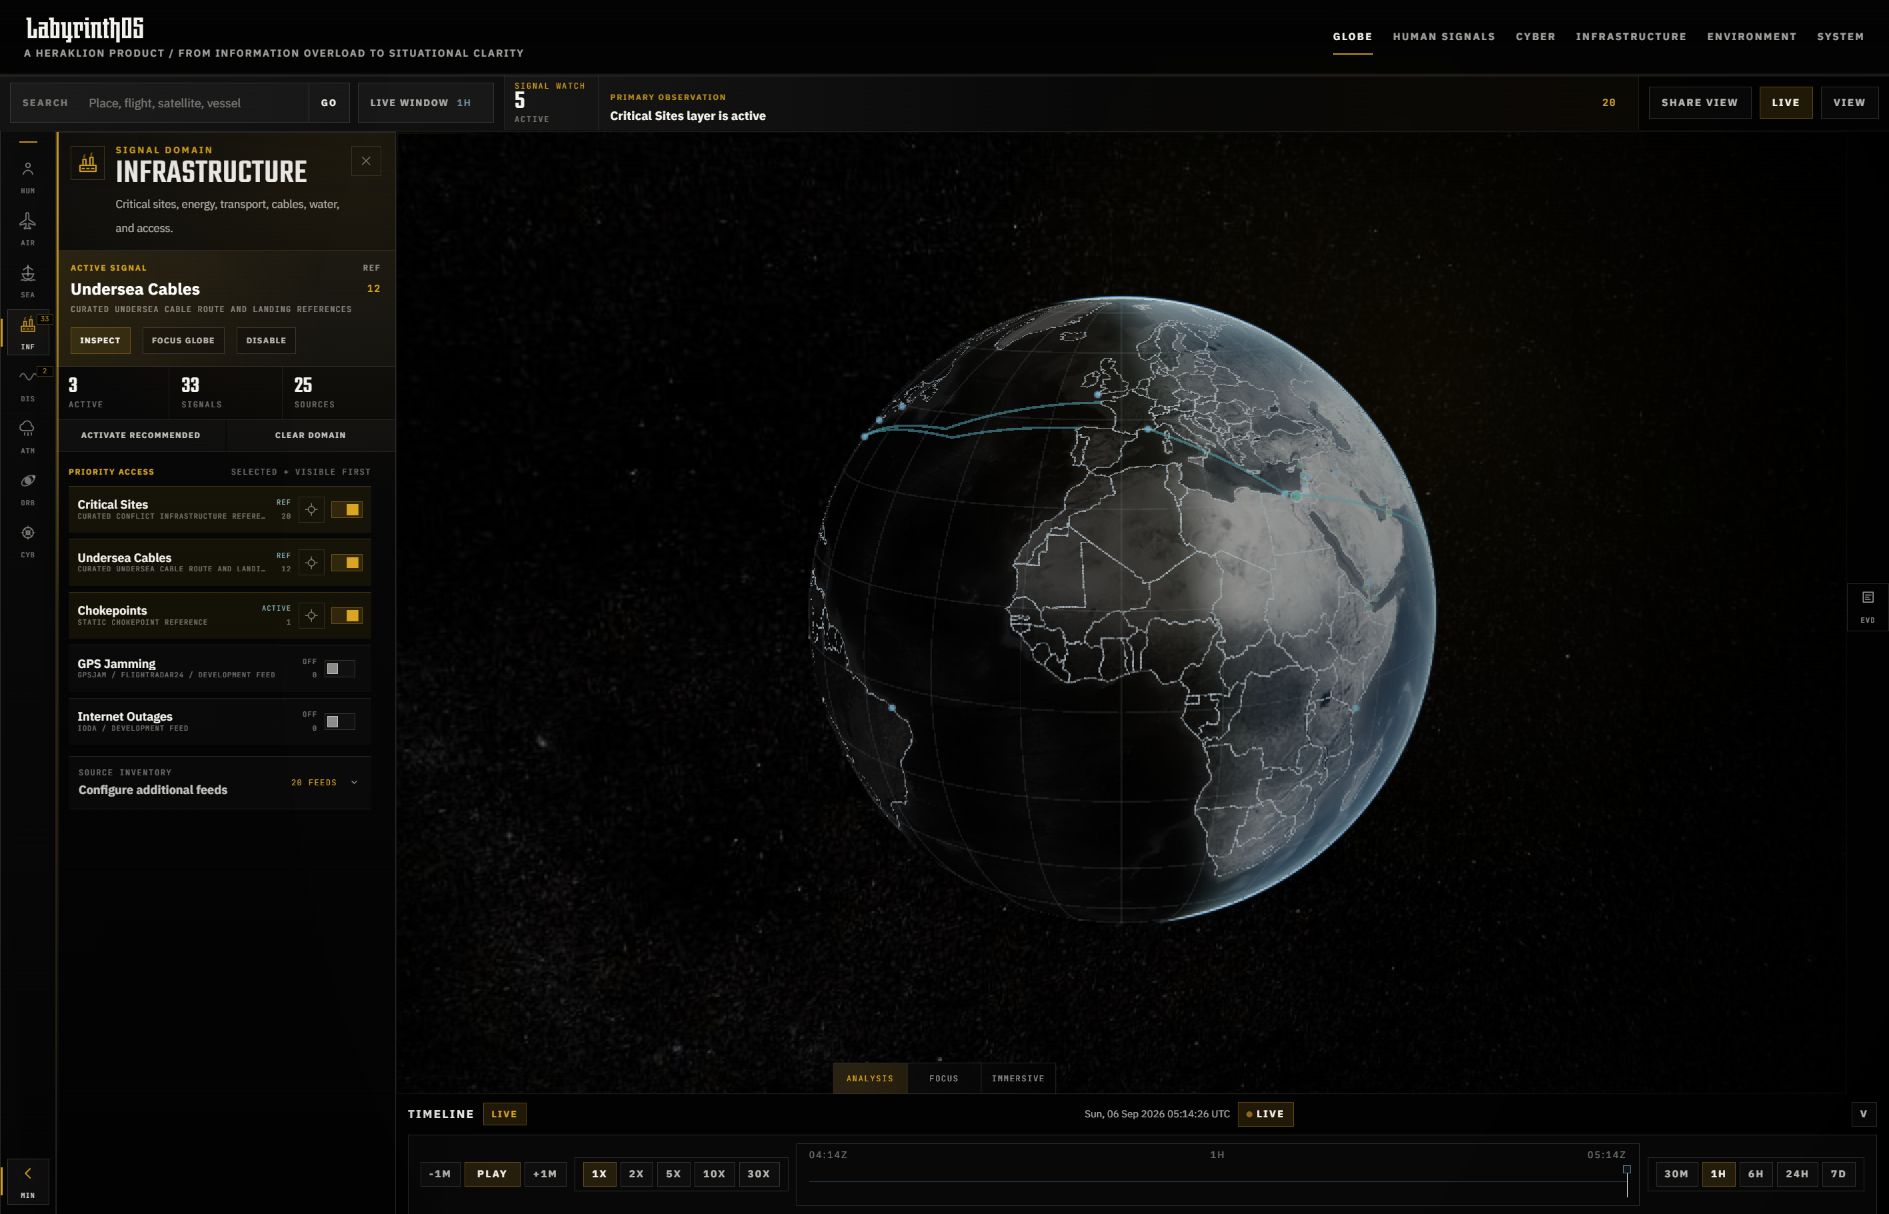Click the timeline scrubber track
Viewport: 1889px width, 1214px height.
tap(1217, 1181)
